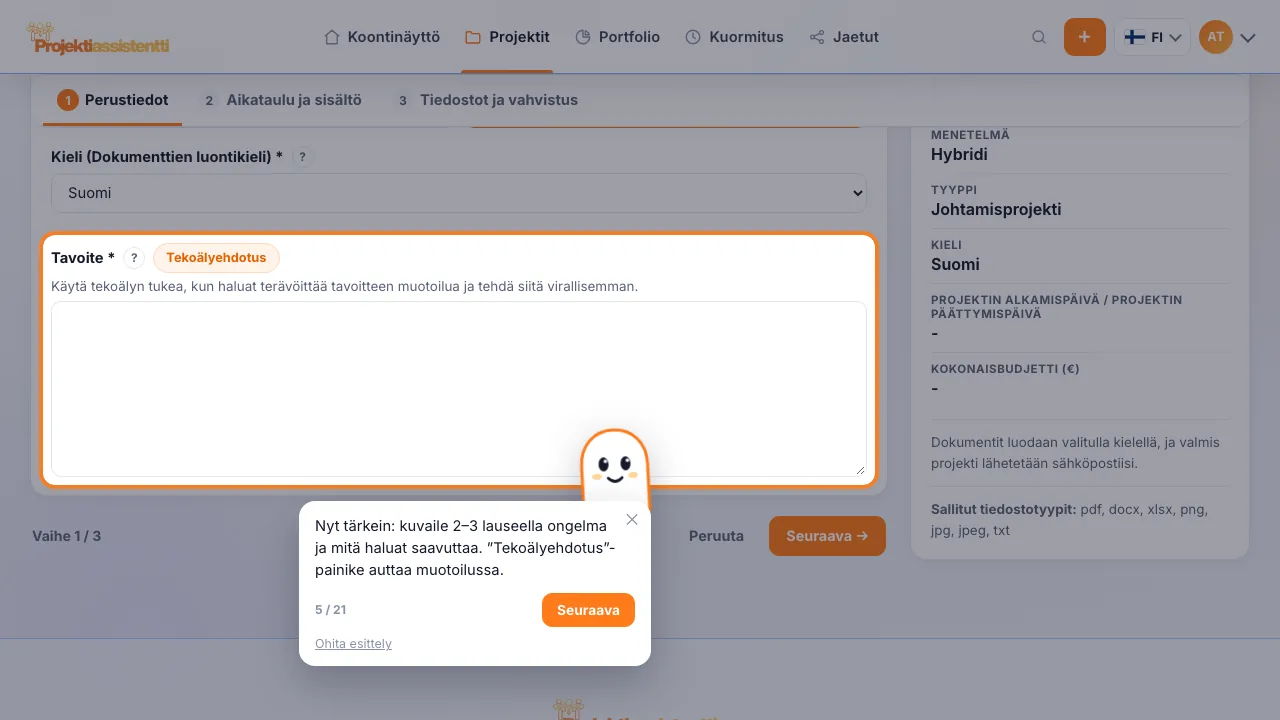Select the Perustiedot step tab
1280x720 pixels.
pos(113,100)
